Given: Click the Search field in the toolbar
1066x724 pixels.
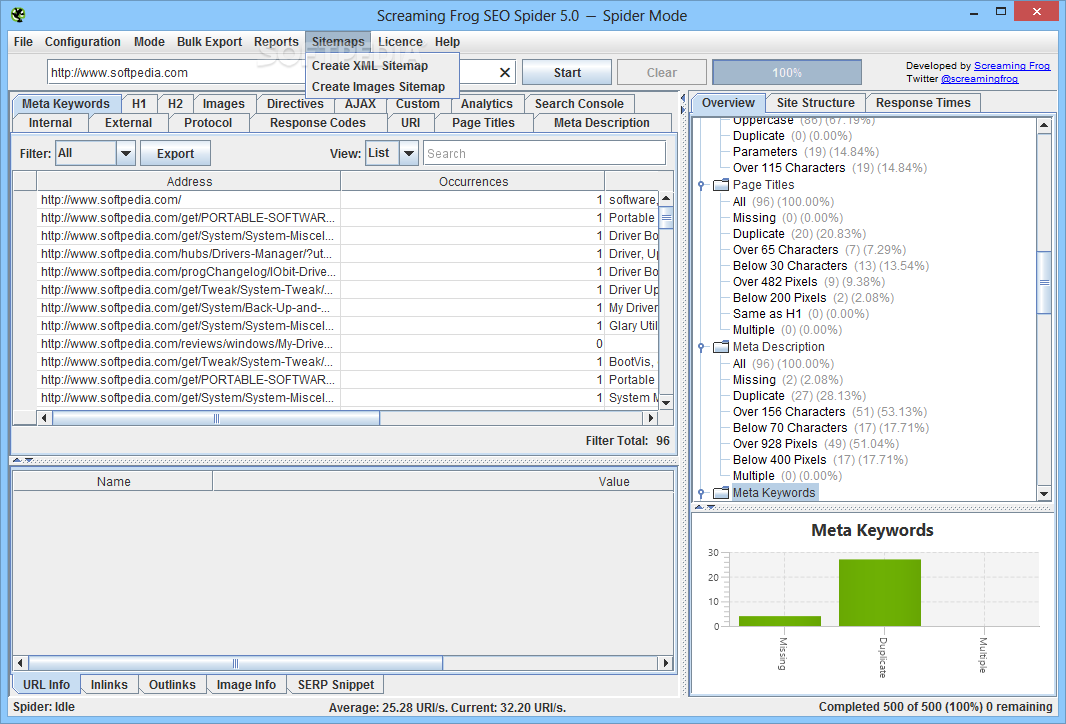Looking at the screenshot, I should (x=544, y=154).
